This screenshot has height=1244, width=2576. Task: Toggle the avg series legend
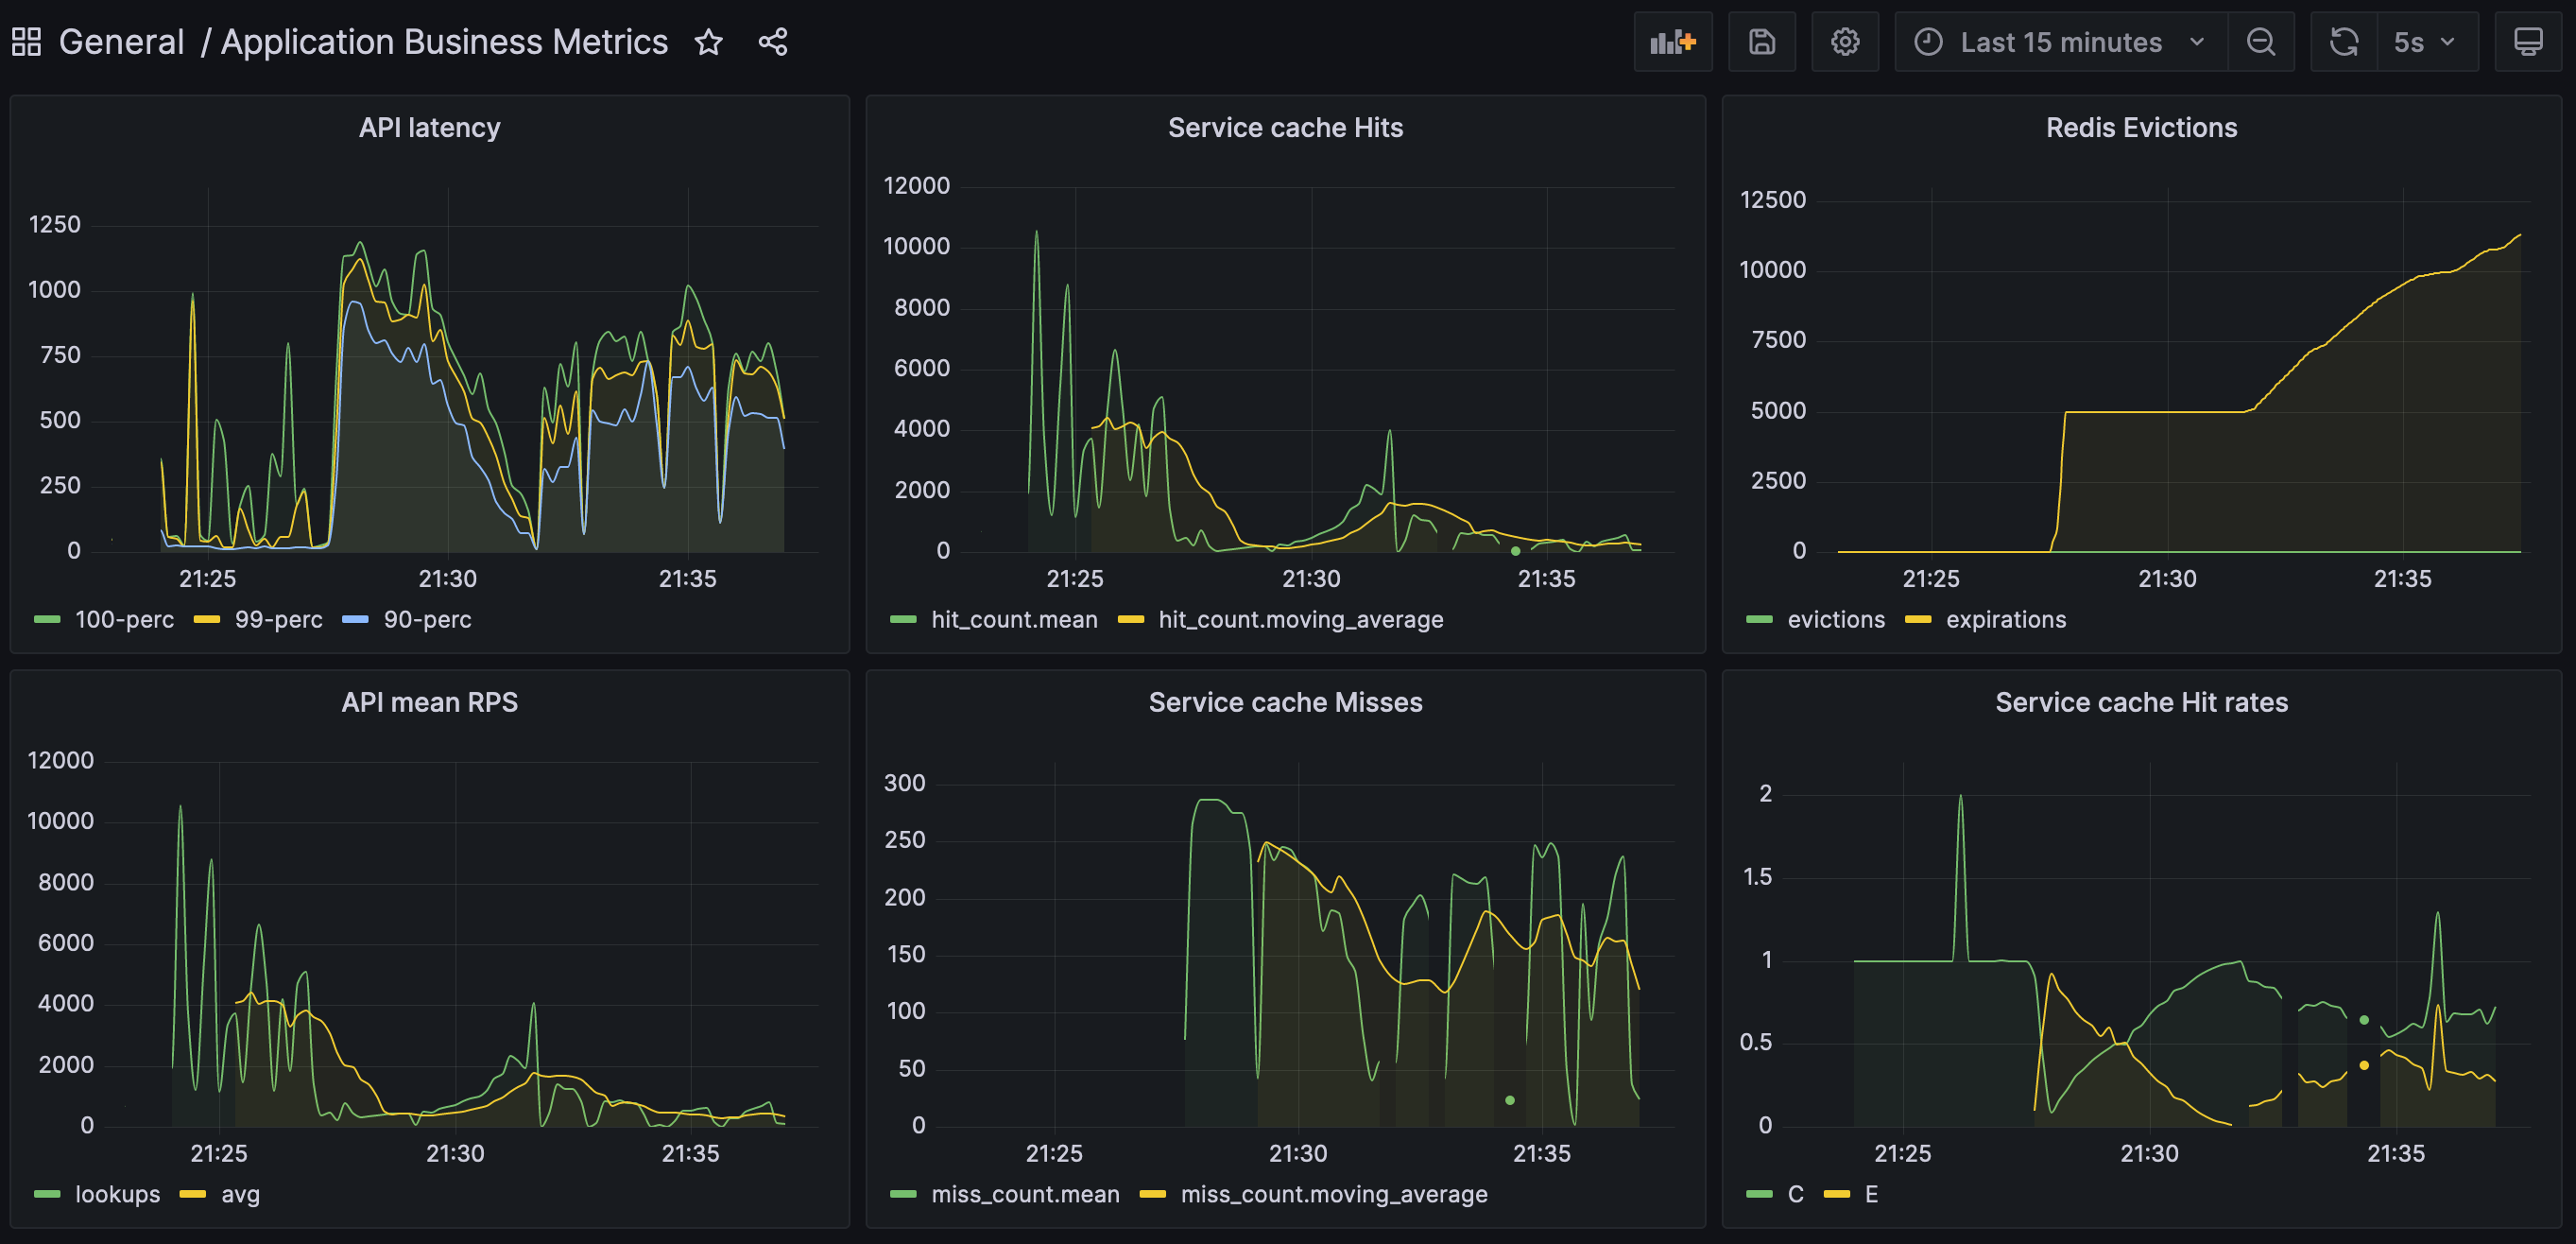[x=240, y=1194]
